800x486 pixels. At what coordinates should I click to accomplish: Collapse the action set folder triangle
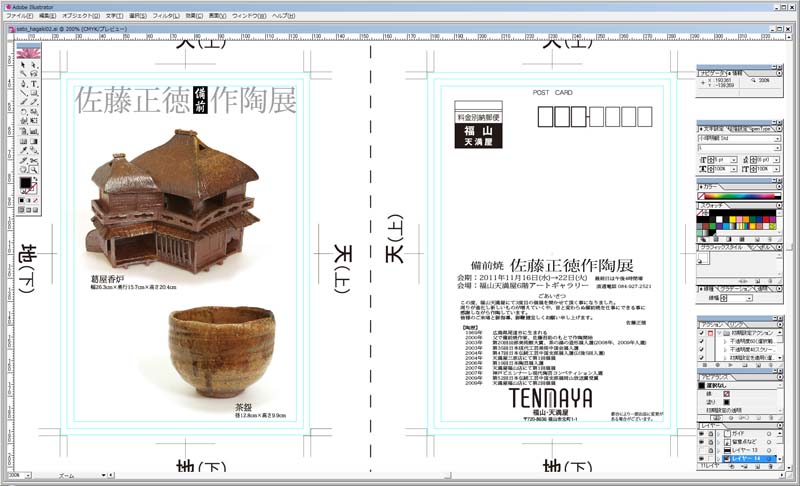pyautogui.click(x=718, y=333)
